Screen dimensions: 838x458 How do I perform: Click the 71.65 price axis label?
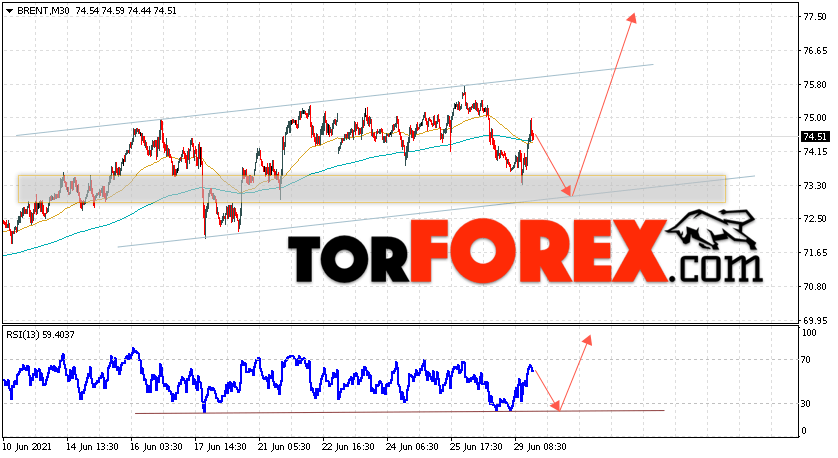(815, 252)
